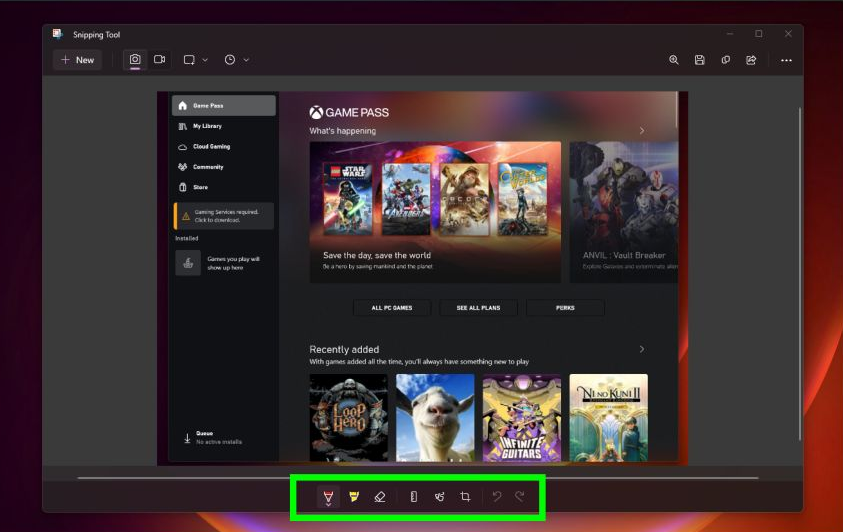The height and width of the screenshot is (532, 843).
Task: Select Community in captured Xbox sidebar
Action: [224, 167]
